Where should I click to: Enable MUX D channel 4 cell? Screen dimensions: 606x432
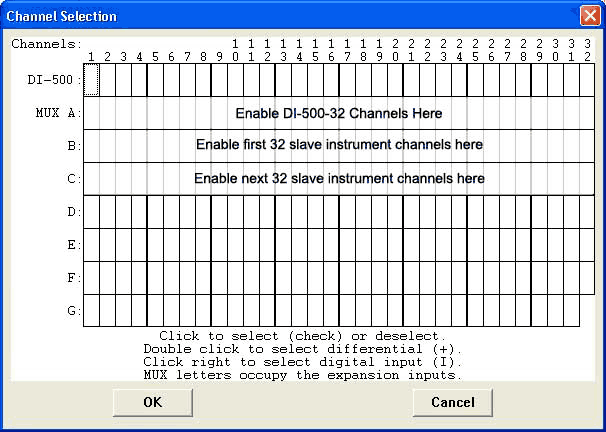(140, 212)
